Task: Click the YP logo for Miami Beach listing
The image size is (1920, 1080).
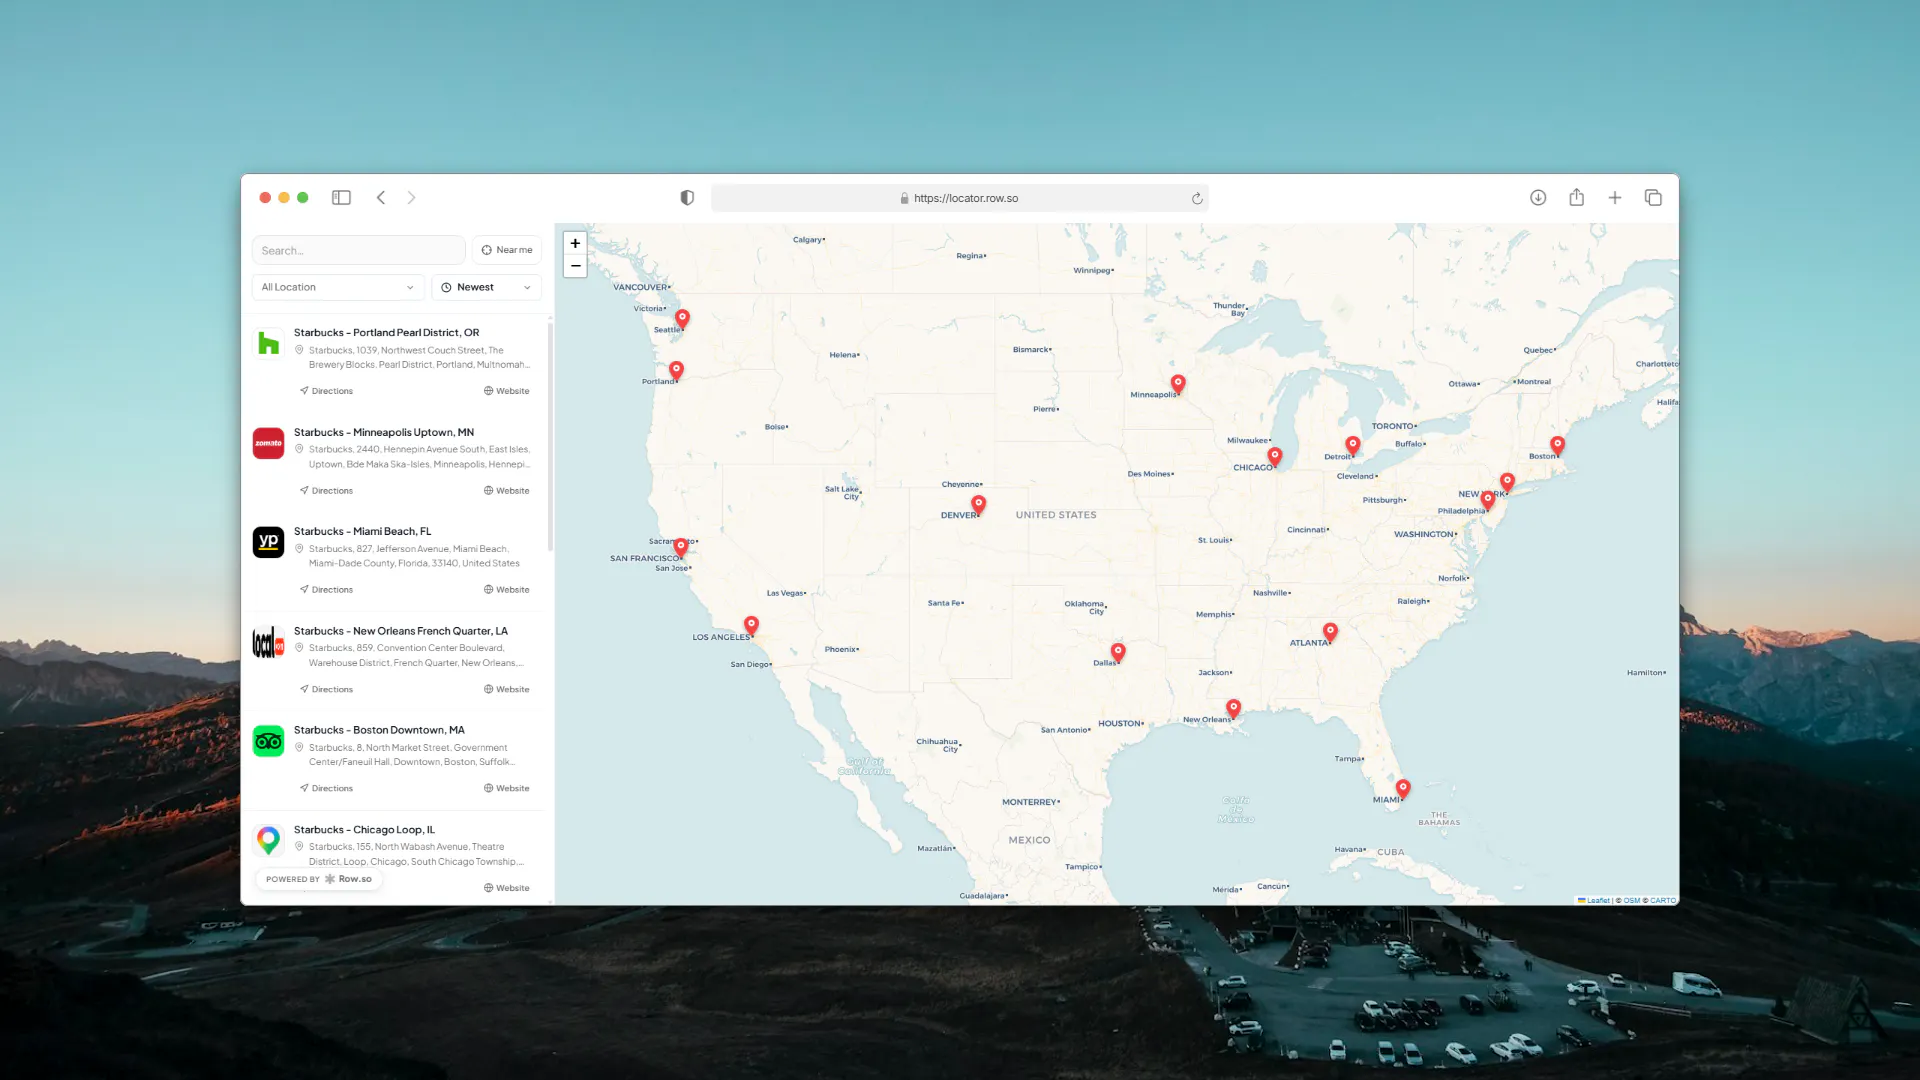Action: click(x=268, y=542)
